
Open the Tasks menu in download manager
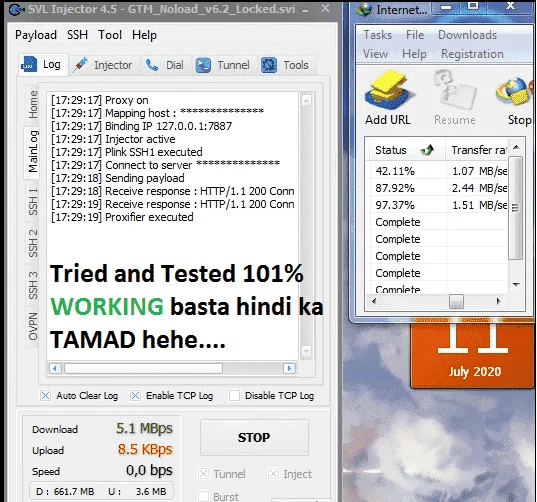(377, 35)
